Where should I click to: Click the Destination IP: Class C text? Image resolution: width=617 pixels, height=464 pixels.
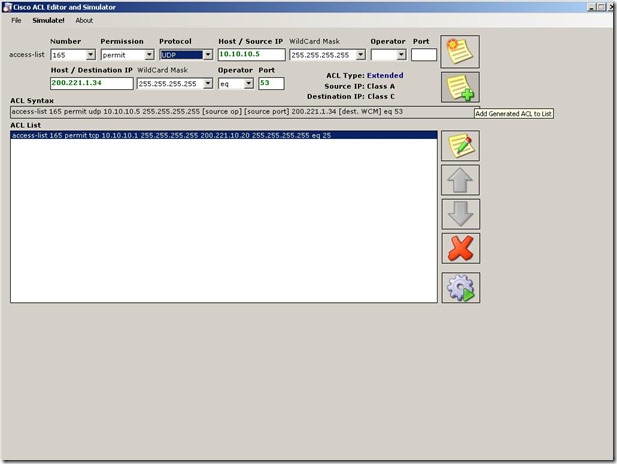(x=351, y=96)
